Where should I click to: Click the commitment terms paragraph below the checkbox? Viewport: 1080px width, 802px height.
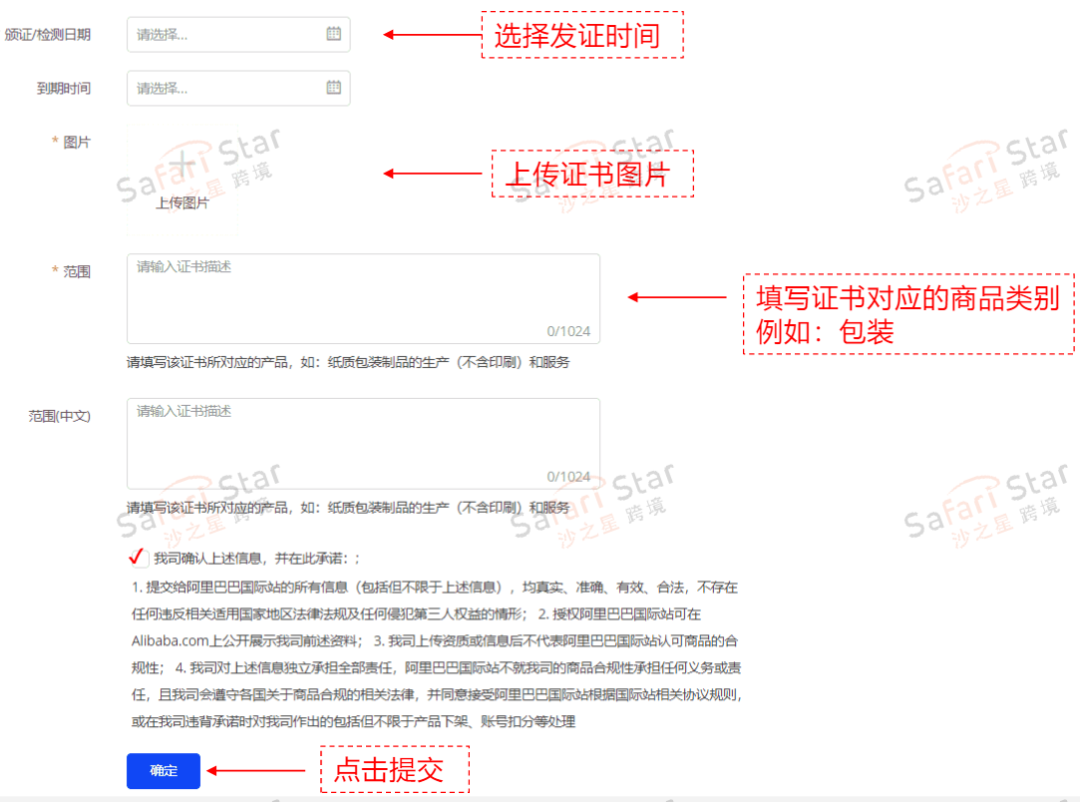430,650
